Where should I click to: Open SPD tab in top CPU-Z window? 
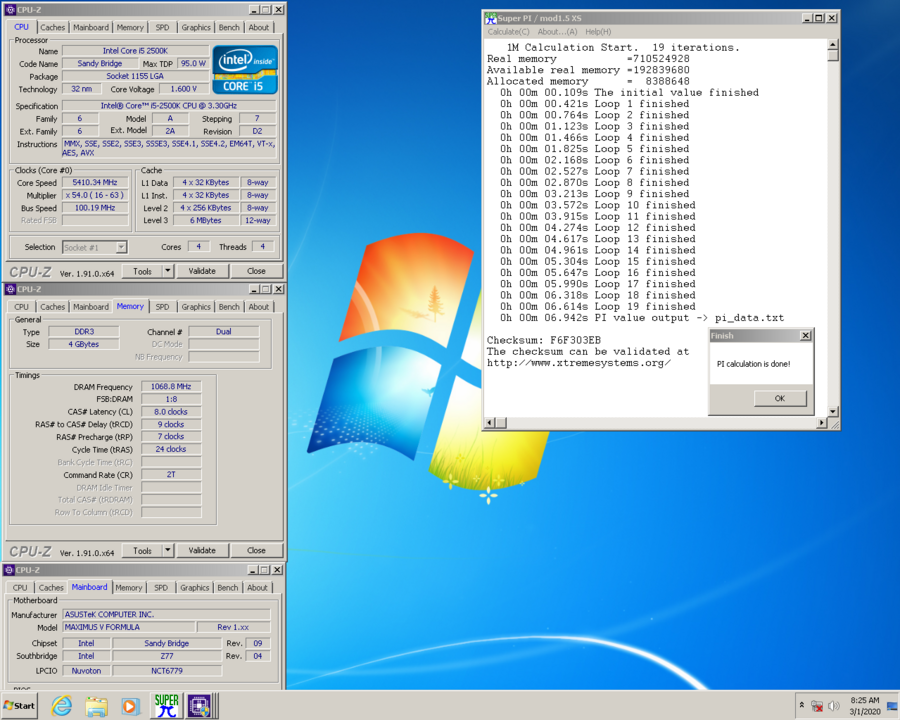162,27
